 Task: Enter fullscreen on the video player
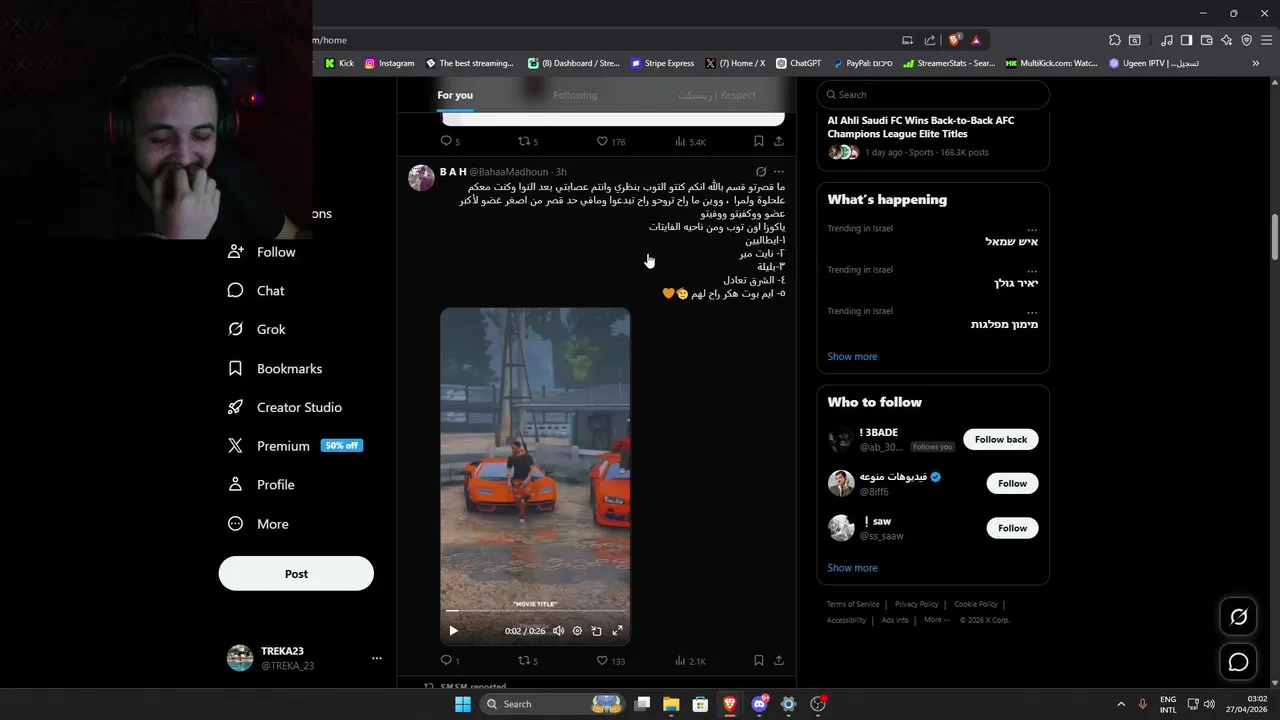click(617, 631)
